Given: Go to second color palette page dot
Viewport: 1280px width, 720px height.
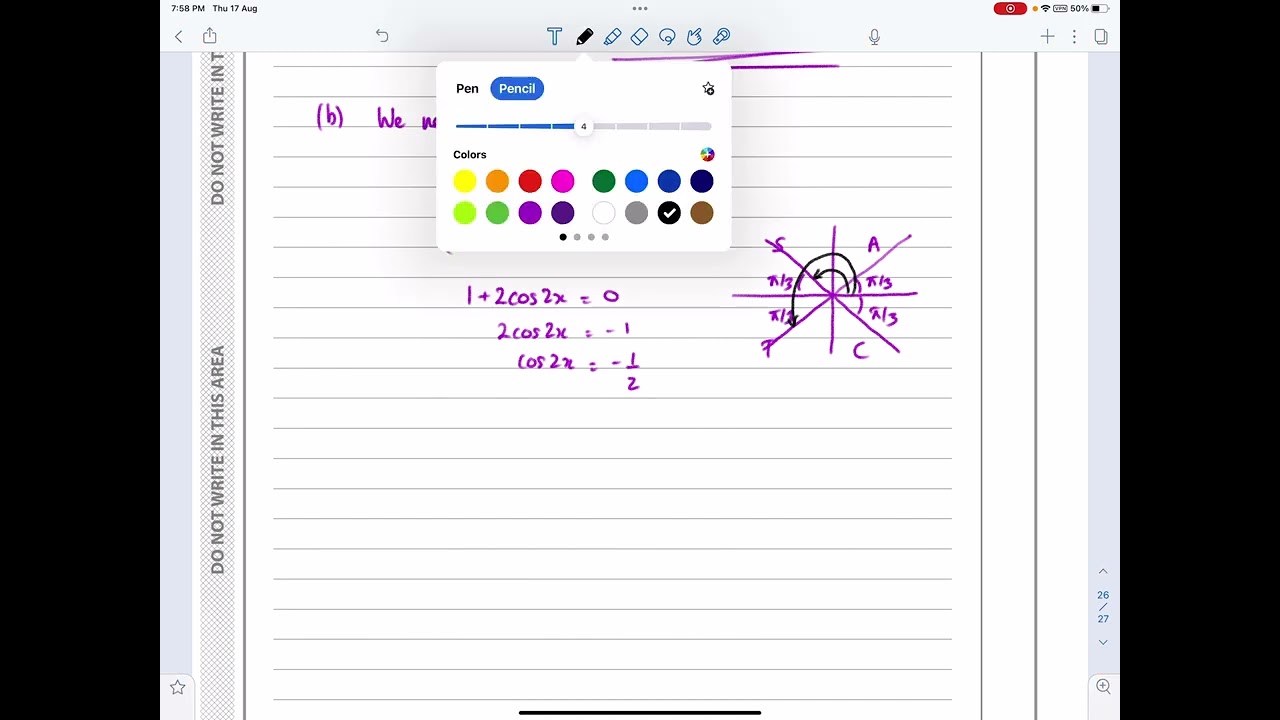Looking at the screenshot, I should 577,237.
